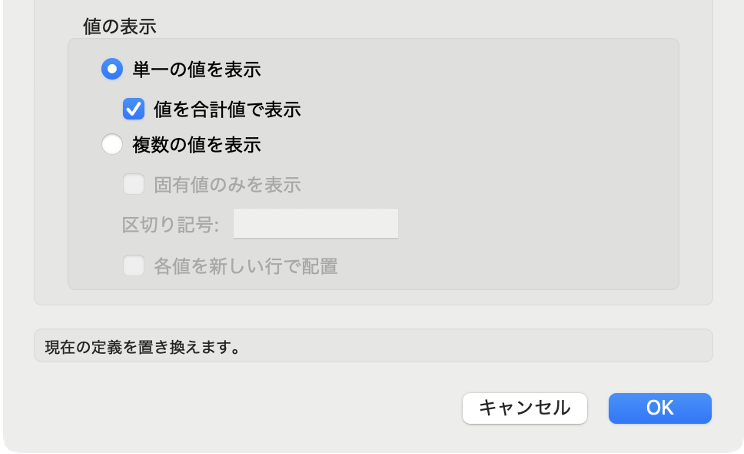Click the empty circle beside 複数の値を表示

(114, 145)
